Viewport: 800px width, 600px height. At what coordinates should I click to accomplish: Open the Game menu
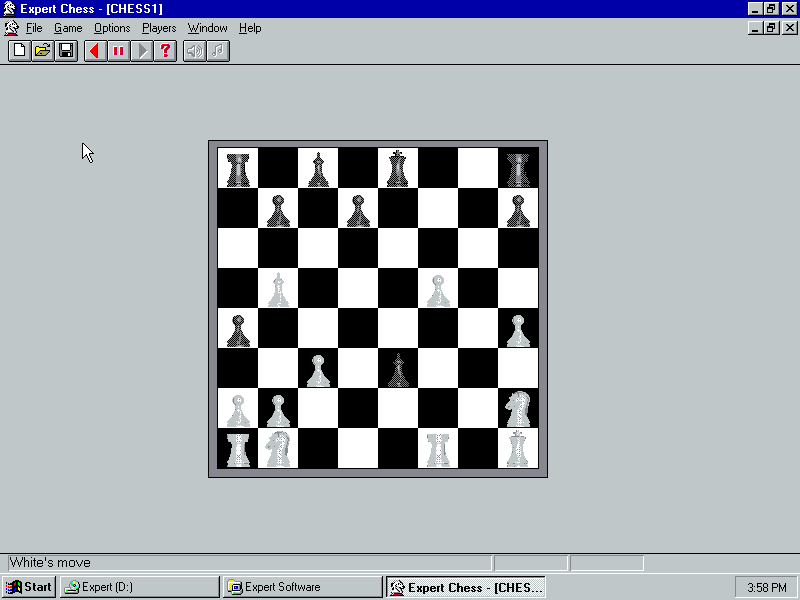tap(68, 28)
